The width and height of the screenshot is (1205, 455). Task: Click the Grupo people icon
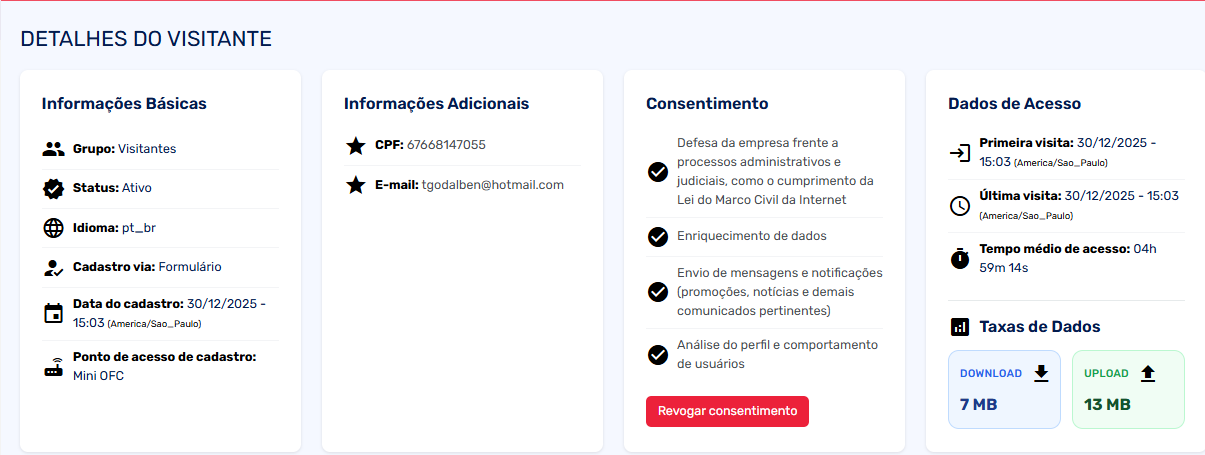point(54,149)
